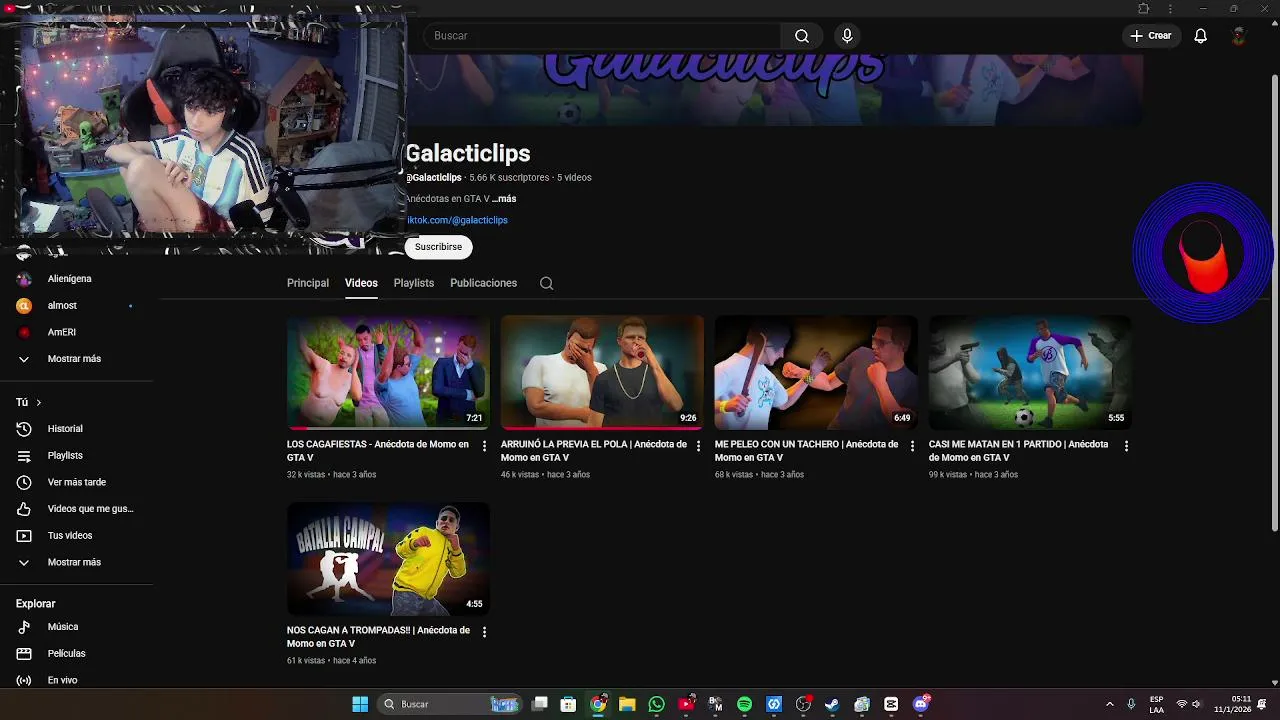Switch to the Principal tab

[308, 283]
